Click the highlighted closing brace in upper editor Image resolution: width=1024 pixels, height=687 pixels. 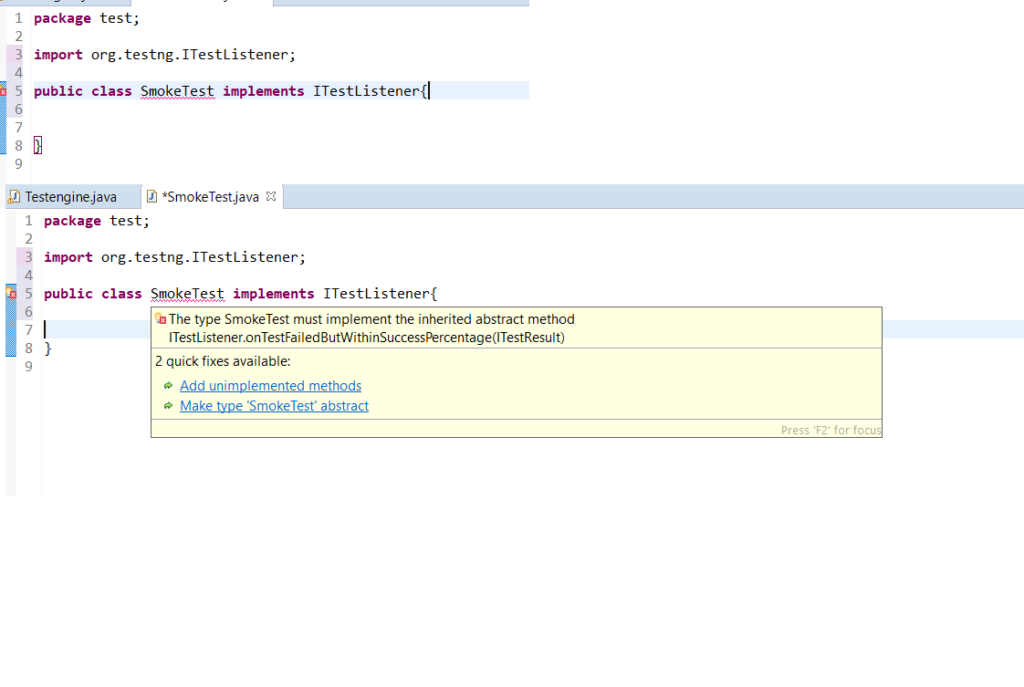pos(38,146)
